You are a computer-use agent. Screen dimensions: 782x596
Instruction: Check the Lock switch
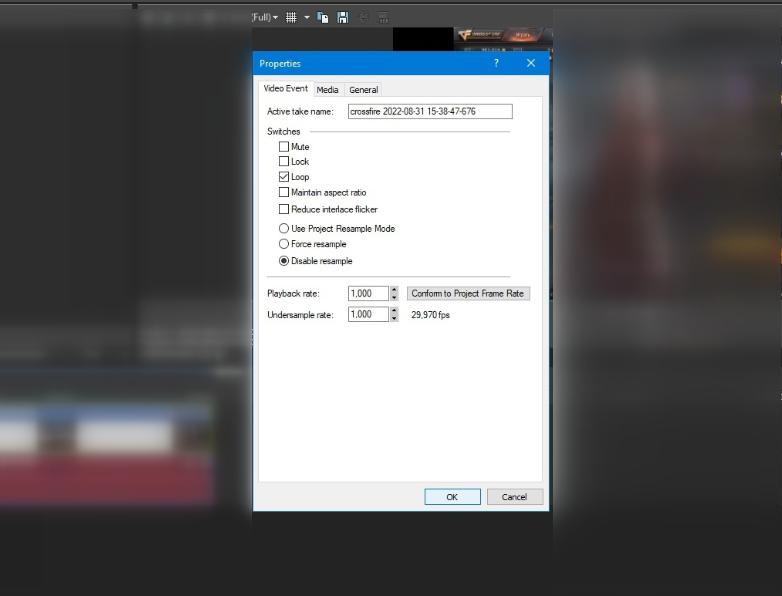click(284, 161)
